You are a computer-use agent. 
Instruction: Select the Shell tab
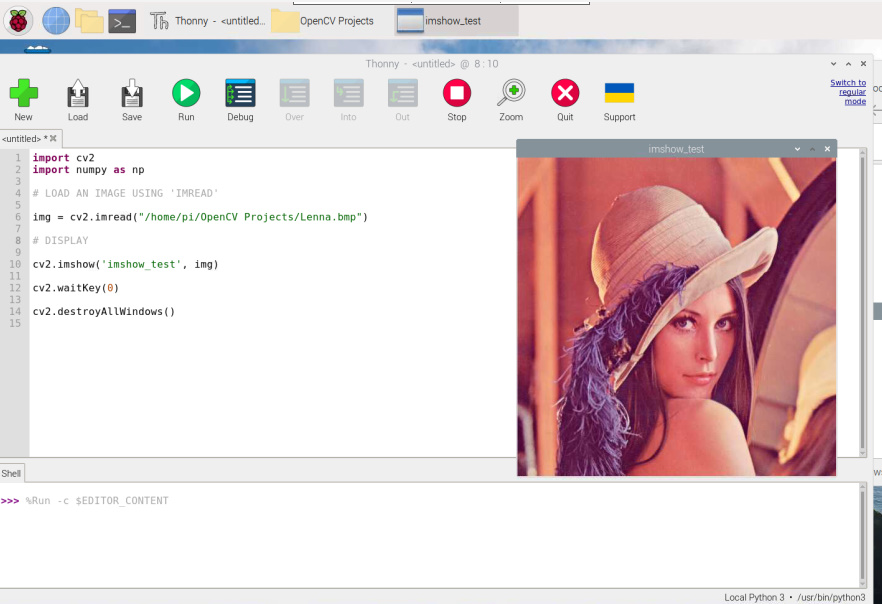tap(11, 474)
